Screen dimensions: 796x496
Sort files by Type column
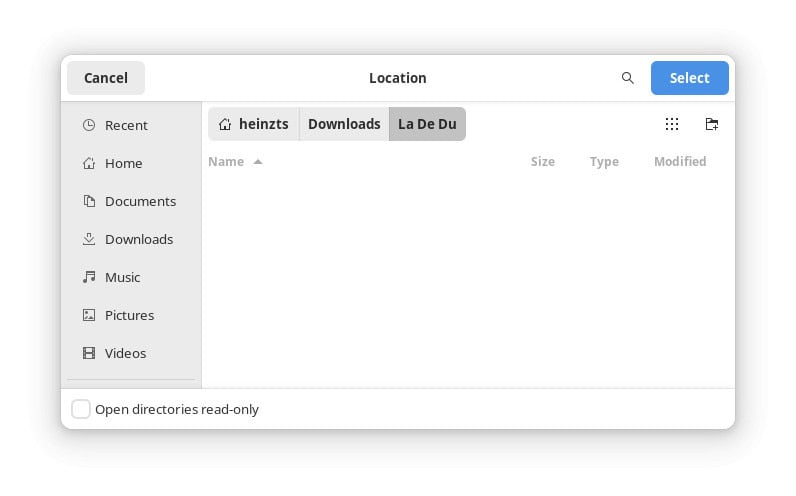click(x=603, y=162)
